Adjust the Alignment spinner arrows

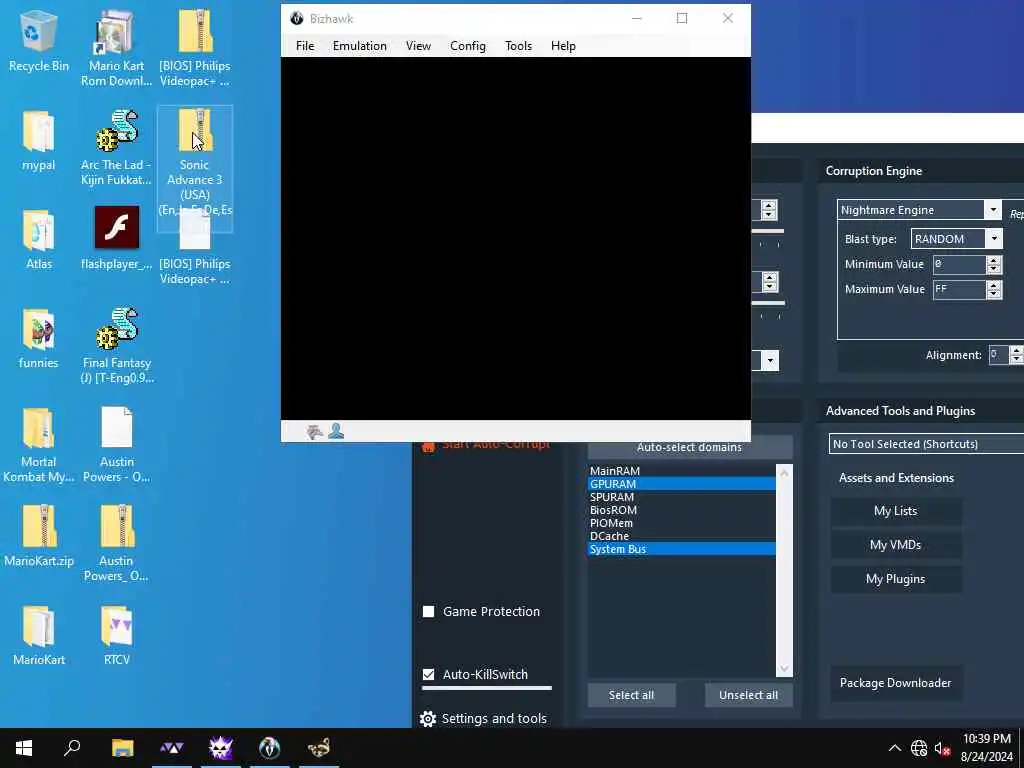tap(1016, 355)
